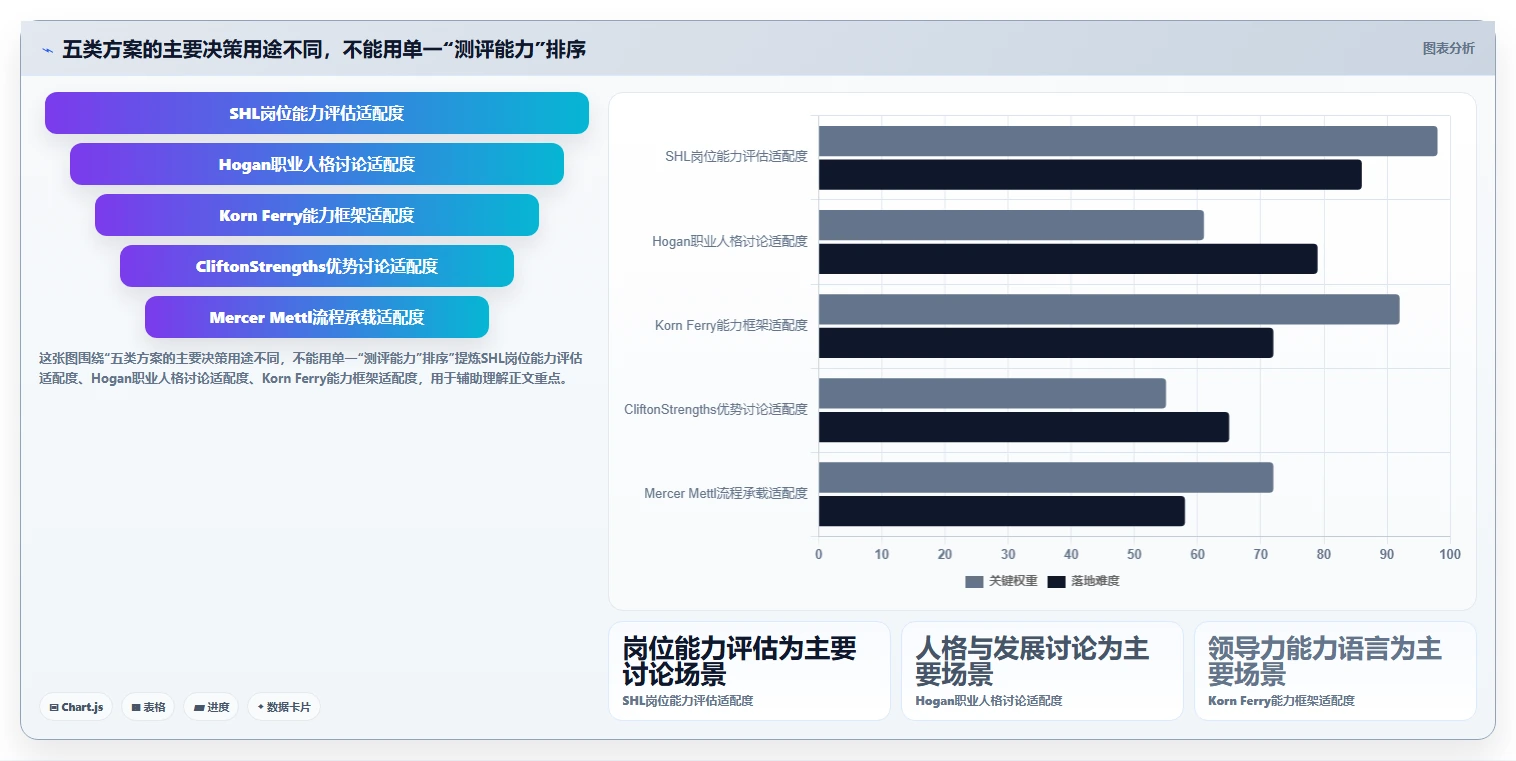Click the x-axis tick label 0
This screenshot has height=761, width=1516.
coord(819,554)
